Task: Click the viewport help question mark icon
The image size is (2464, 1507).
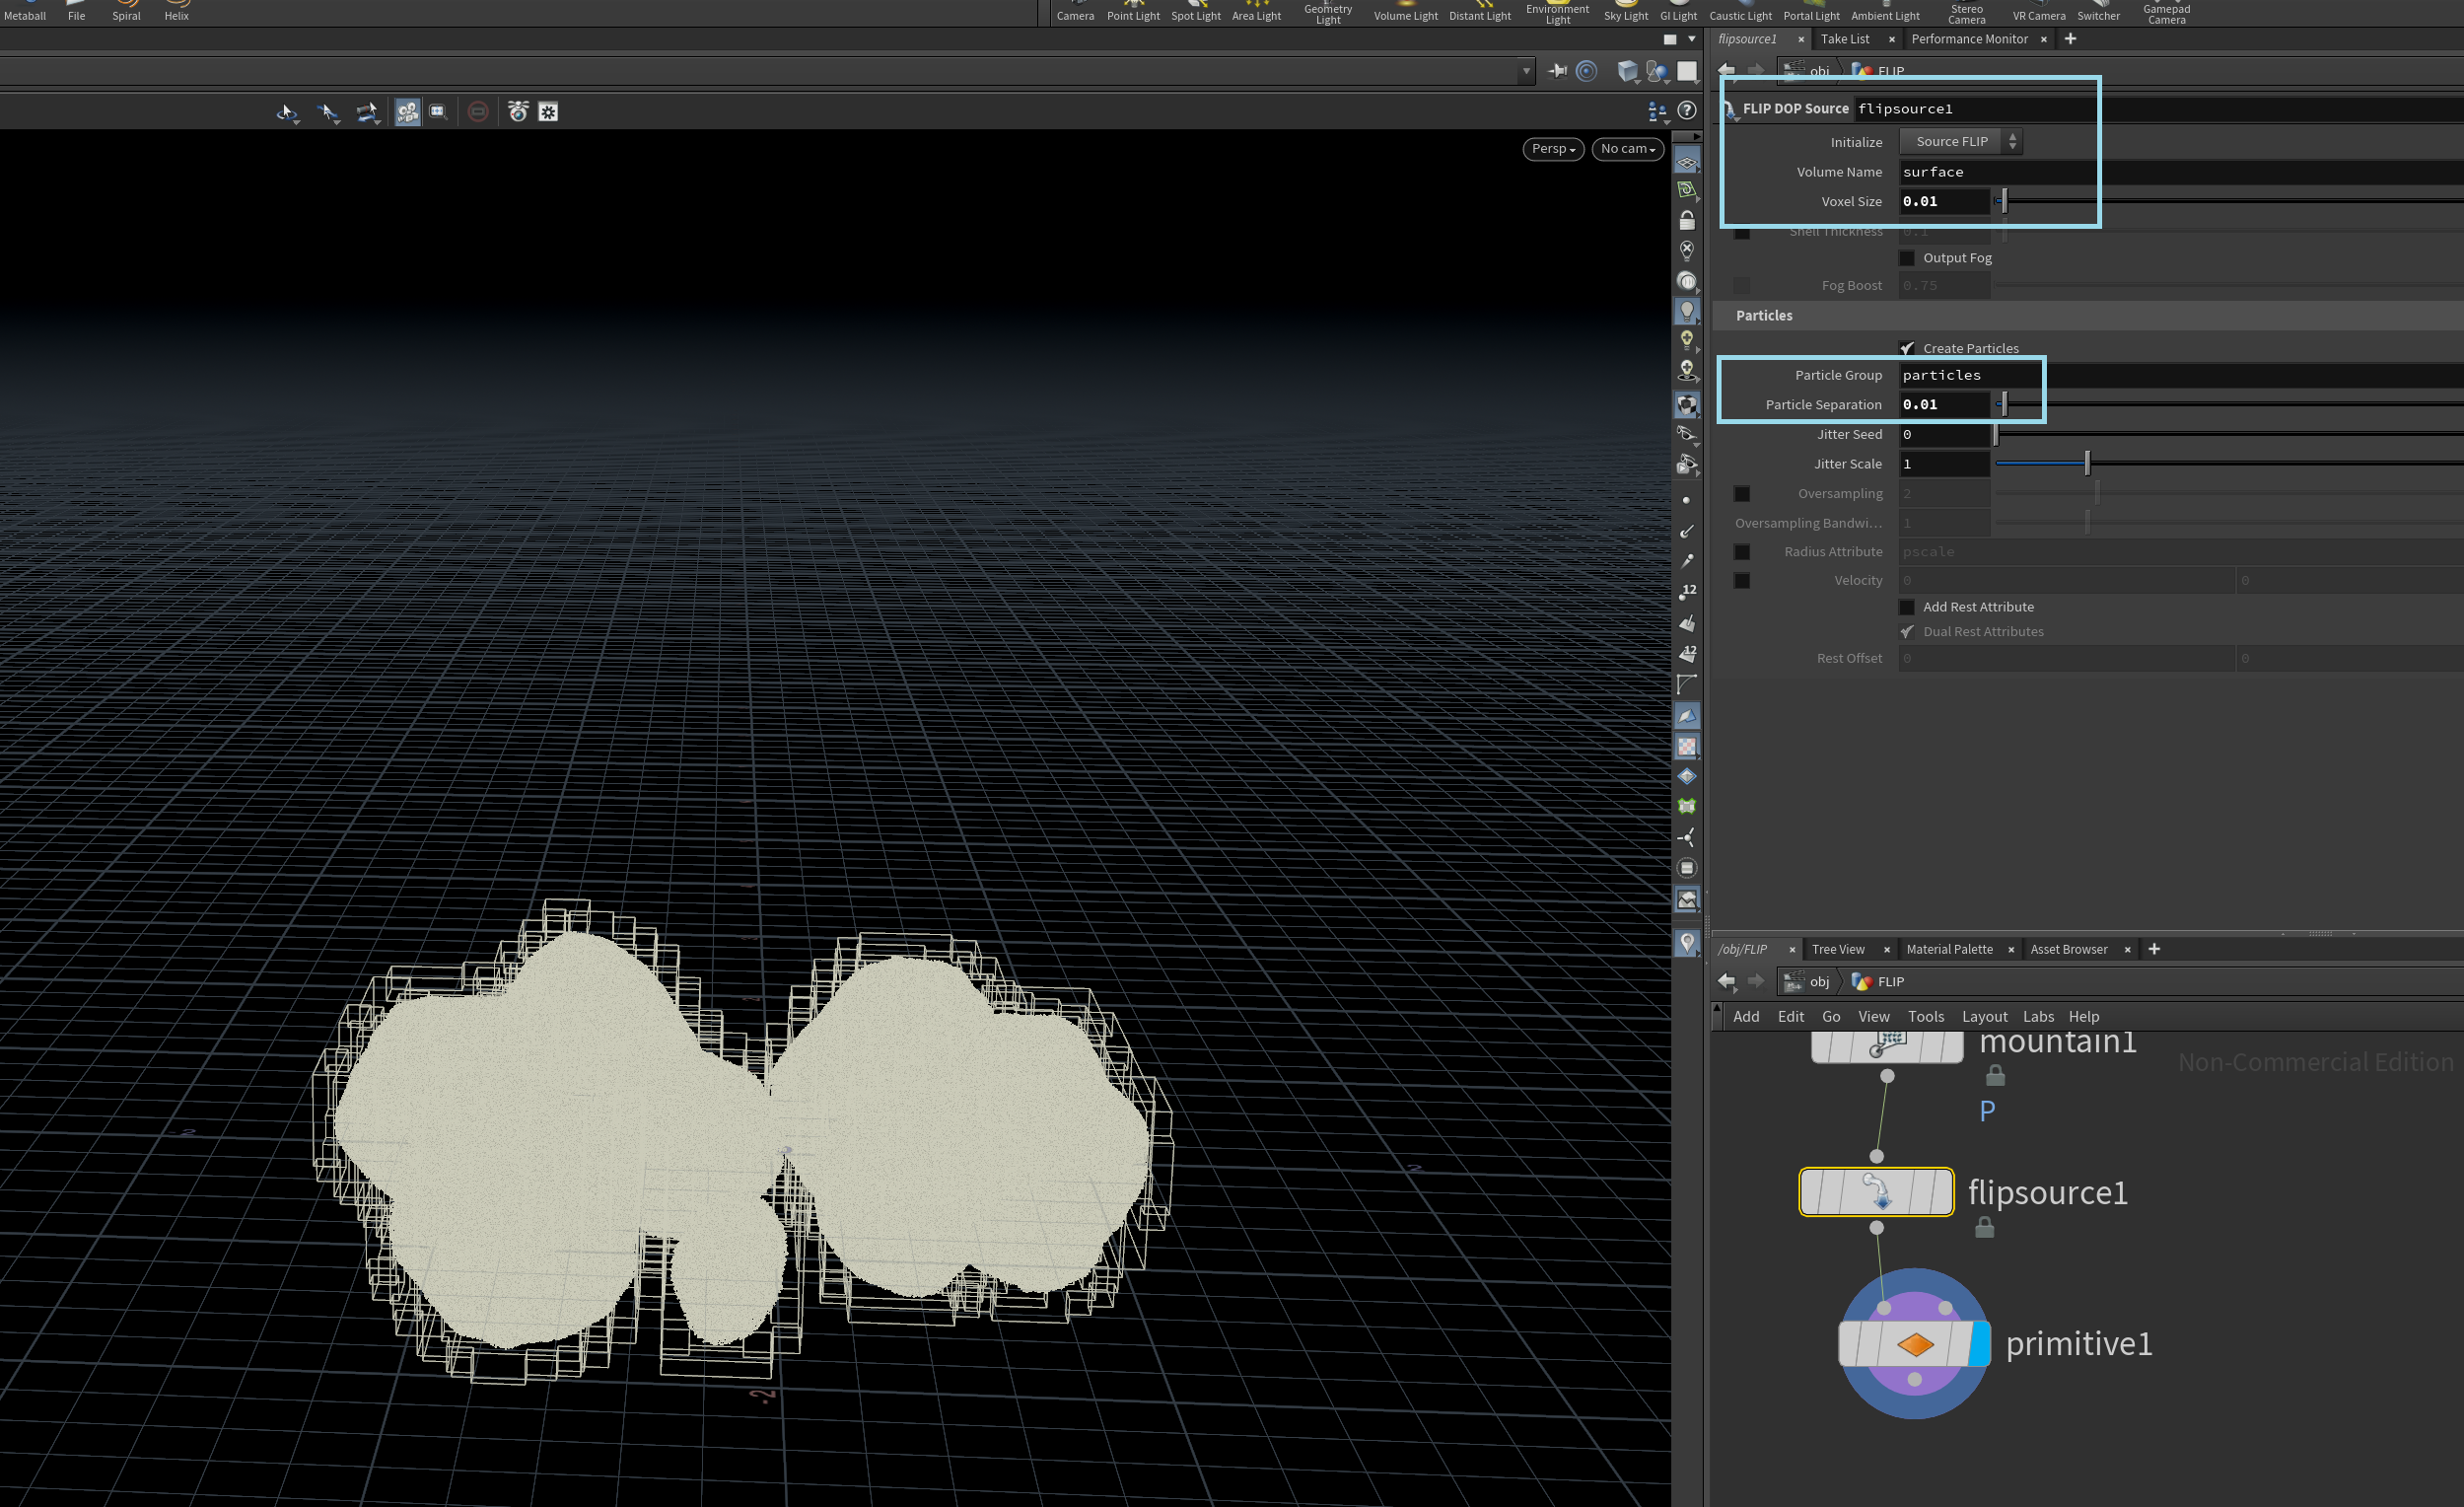Action: click(x=1687, y=111)
